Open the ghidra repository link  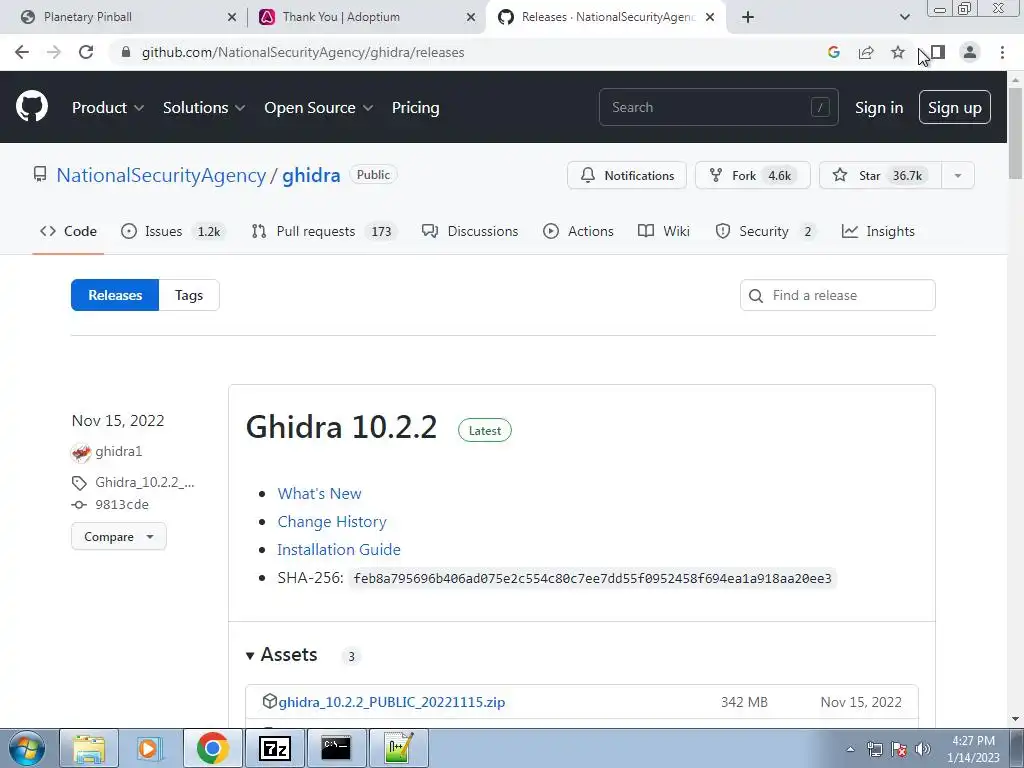click(x=311, y=175)
